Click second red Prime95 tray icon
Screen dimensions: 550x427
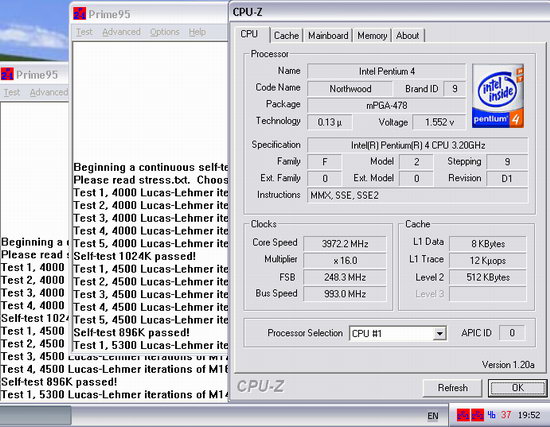tap(477, 415)
